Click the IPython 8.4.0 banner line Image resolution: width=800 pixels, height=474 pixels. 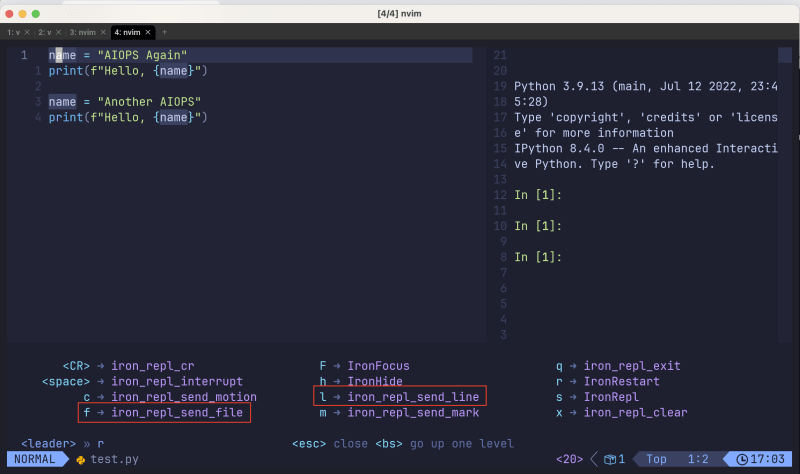[645, 148]
